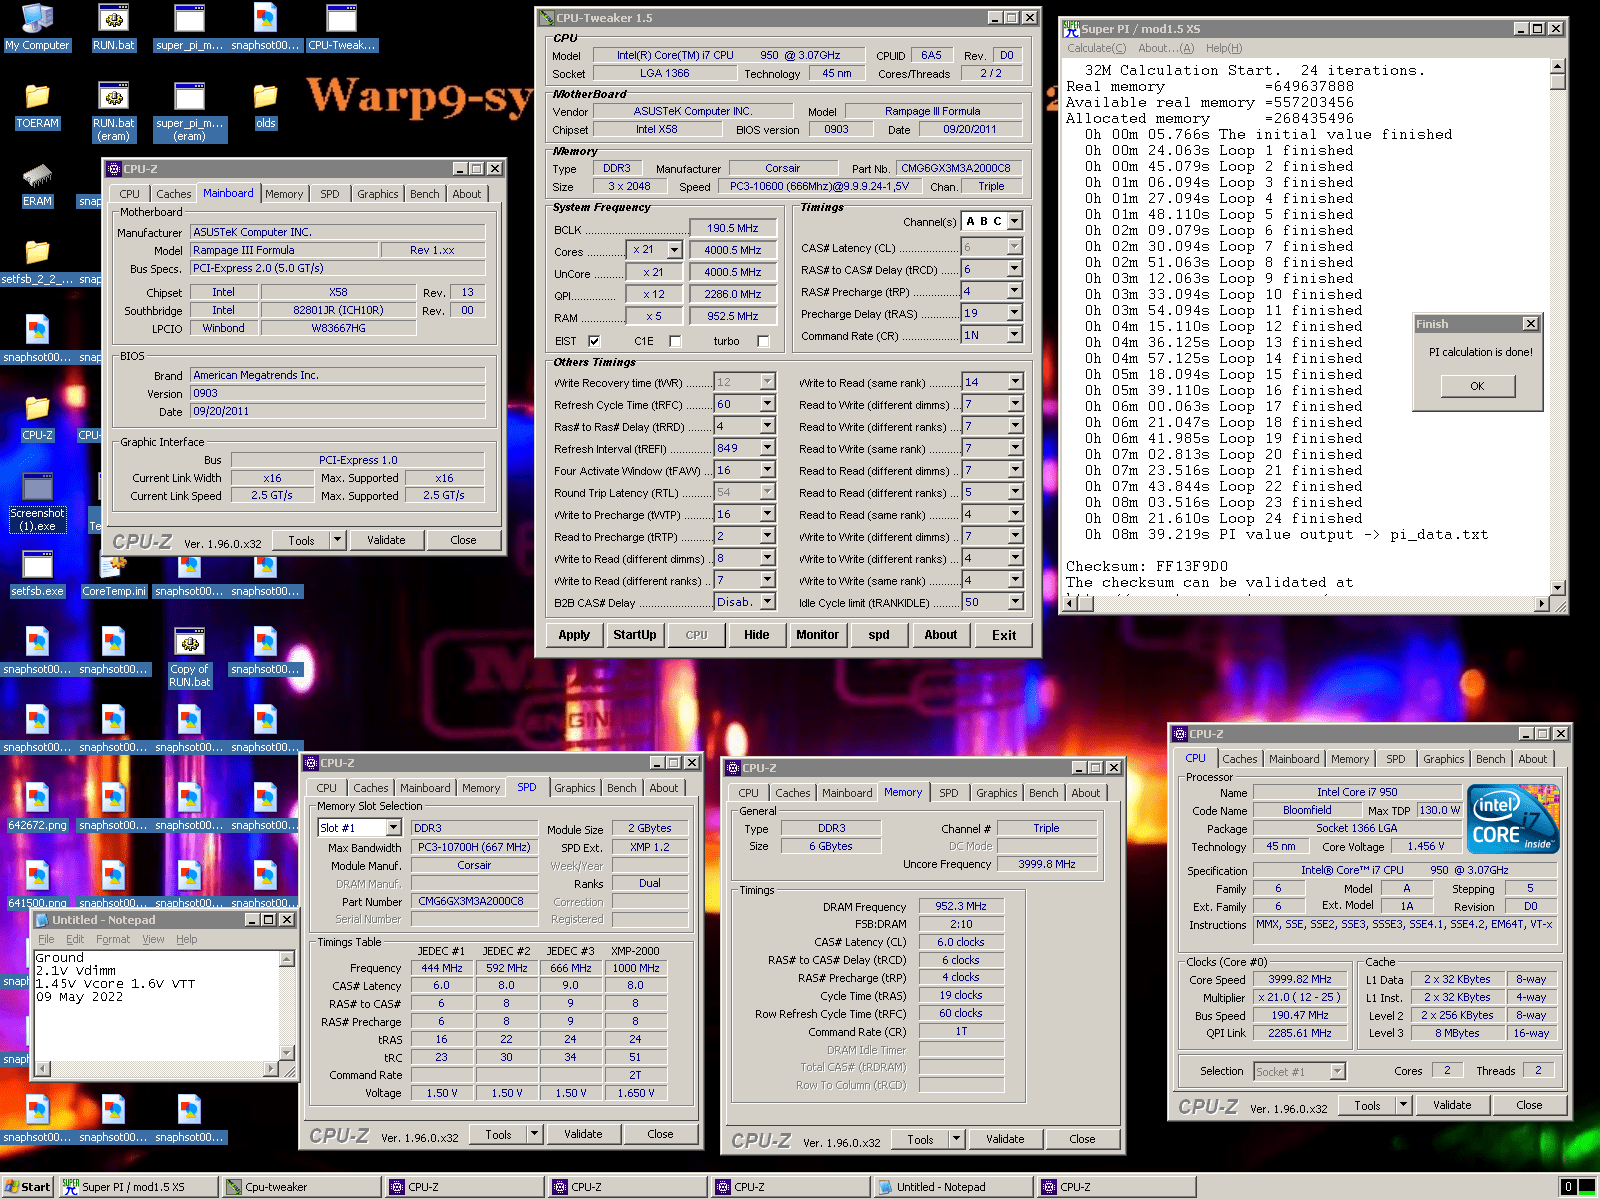Click the Super PI horizontal scrollbar track

click(1316, 603)
